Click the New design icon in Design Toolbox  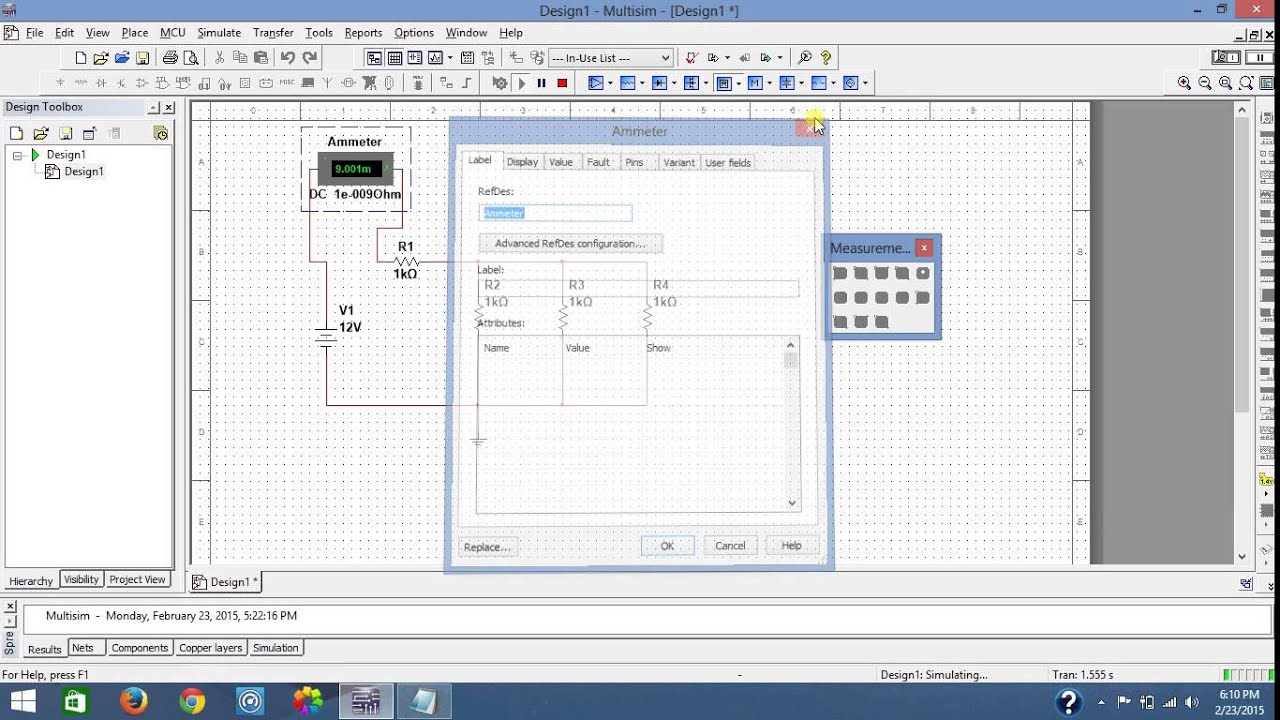pyautogui.click(x=16, y=133)
